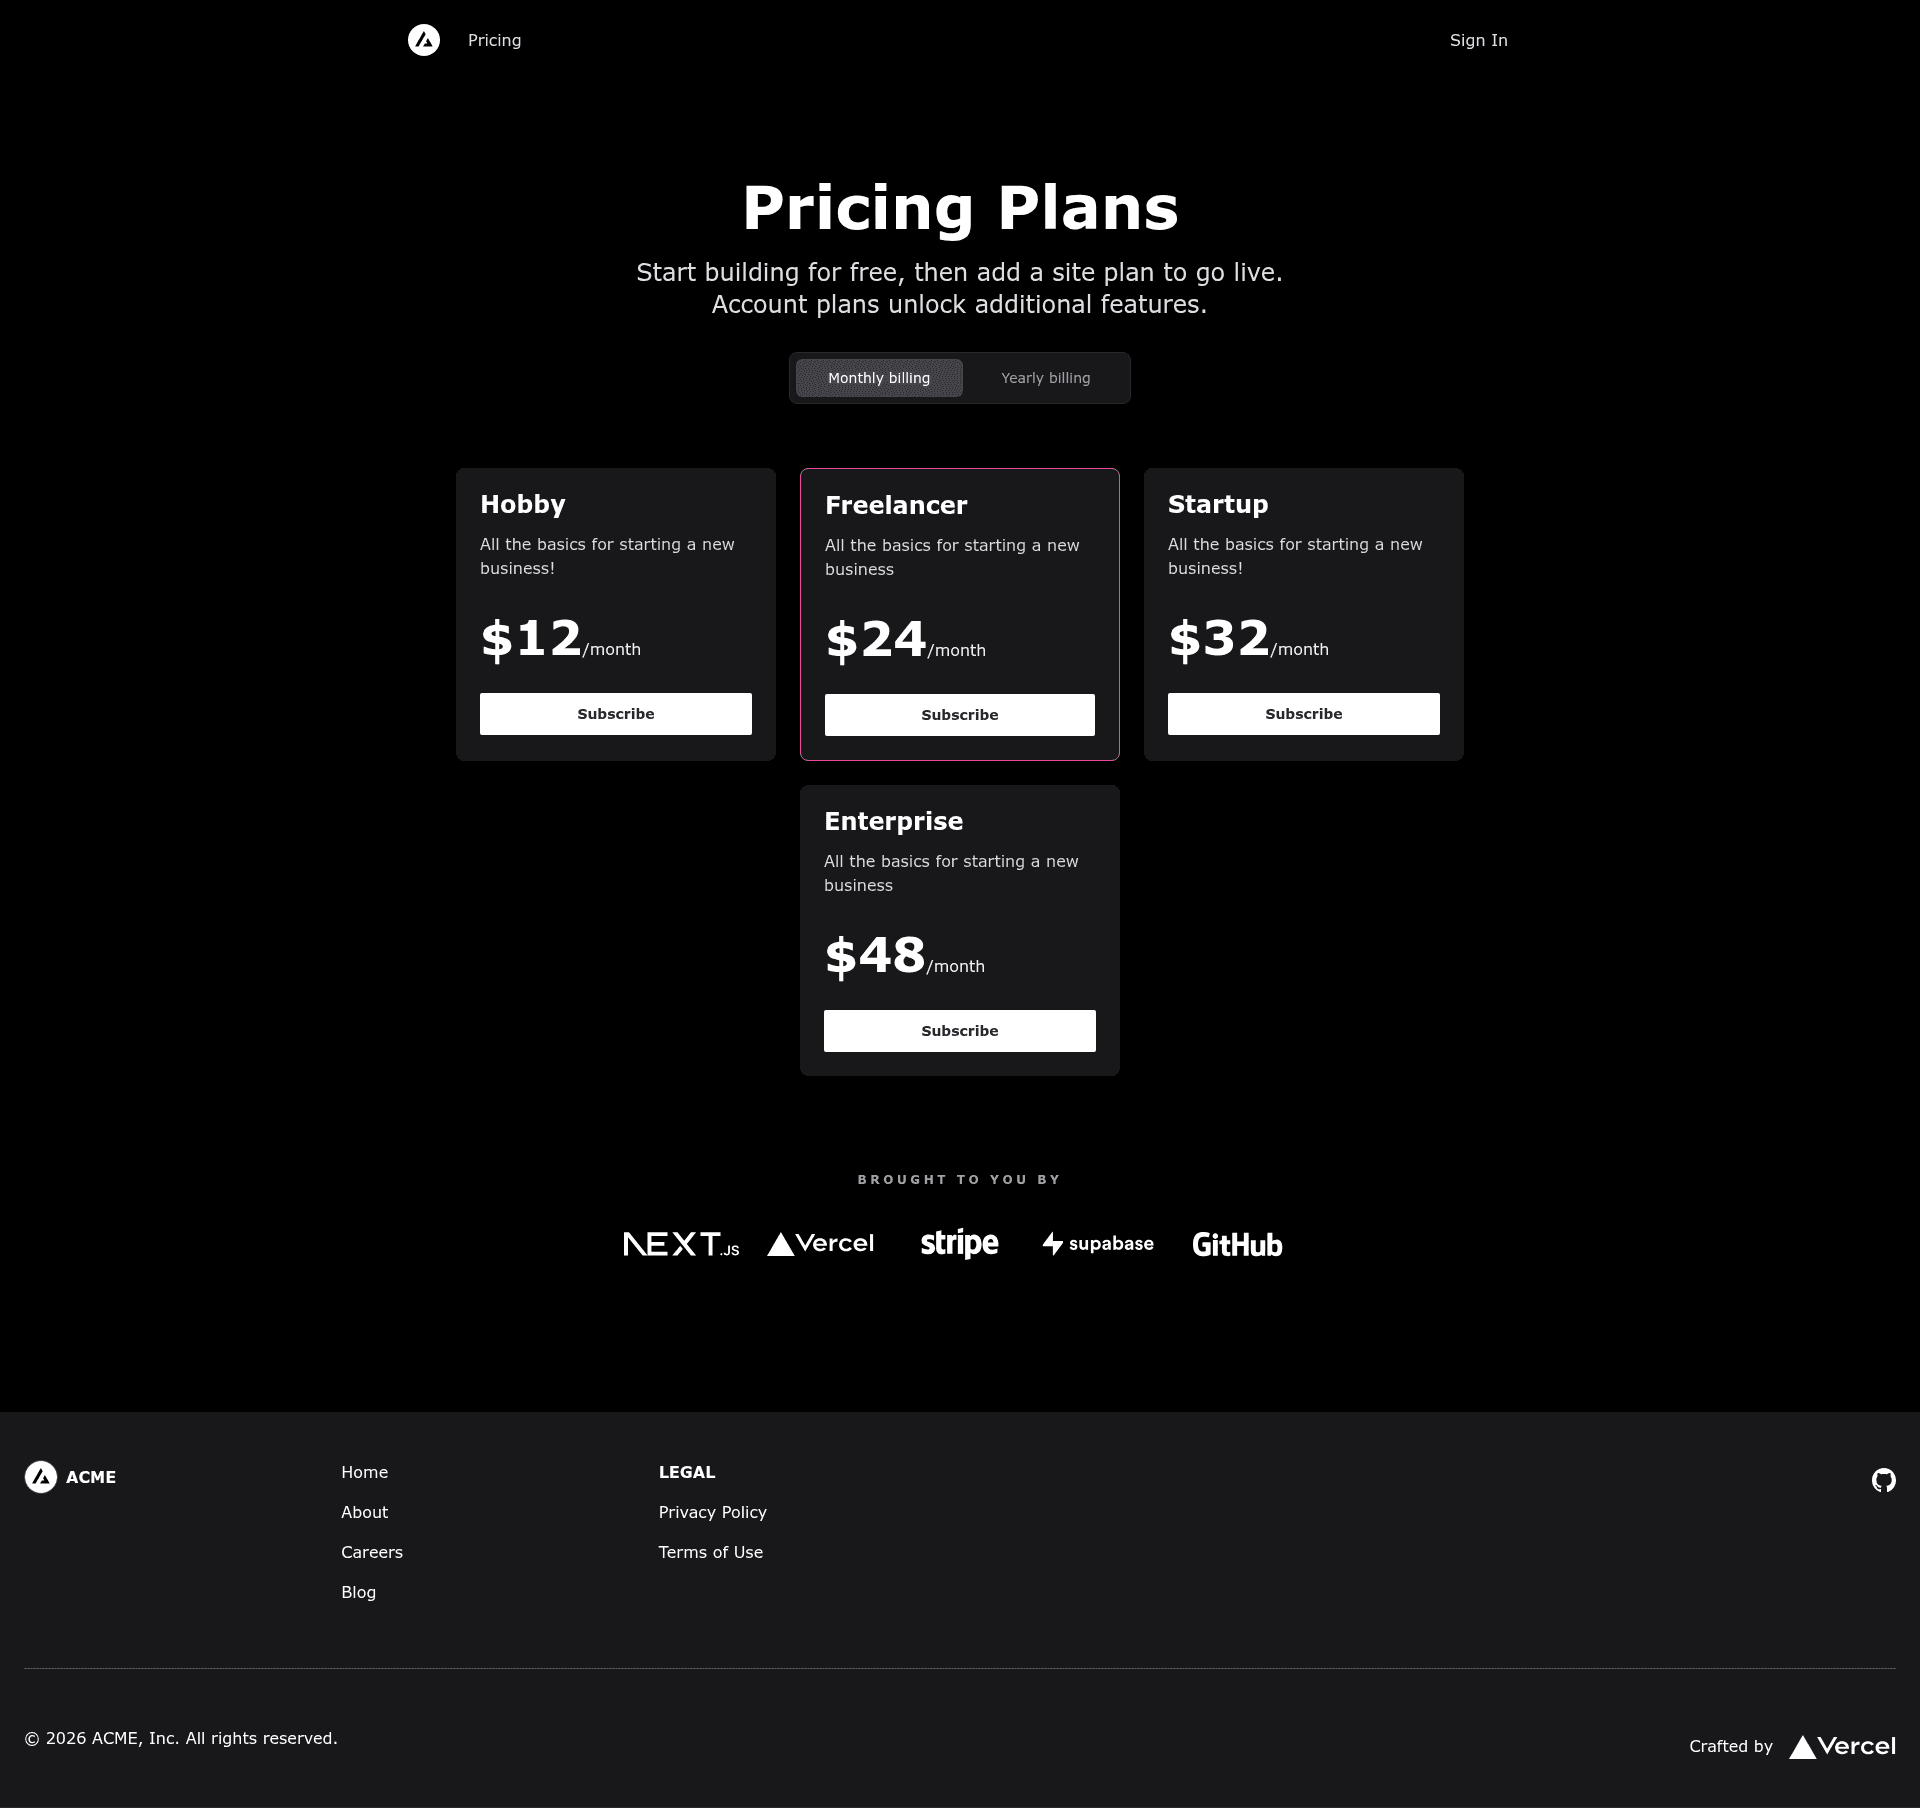Select Monthly billing option
The image size is (1920, 1808).
[879, 378]
